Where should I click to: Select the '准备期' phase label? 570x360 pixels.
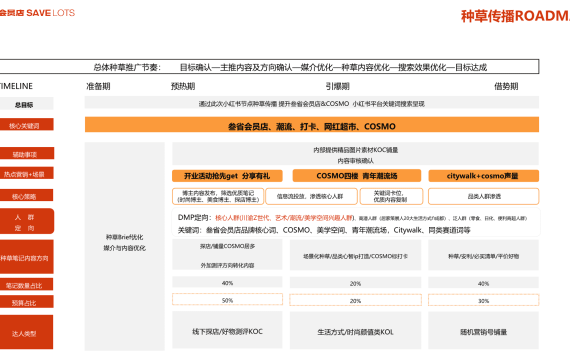98,86
